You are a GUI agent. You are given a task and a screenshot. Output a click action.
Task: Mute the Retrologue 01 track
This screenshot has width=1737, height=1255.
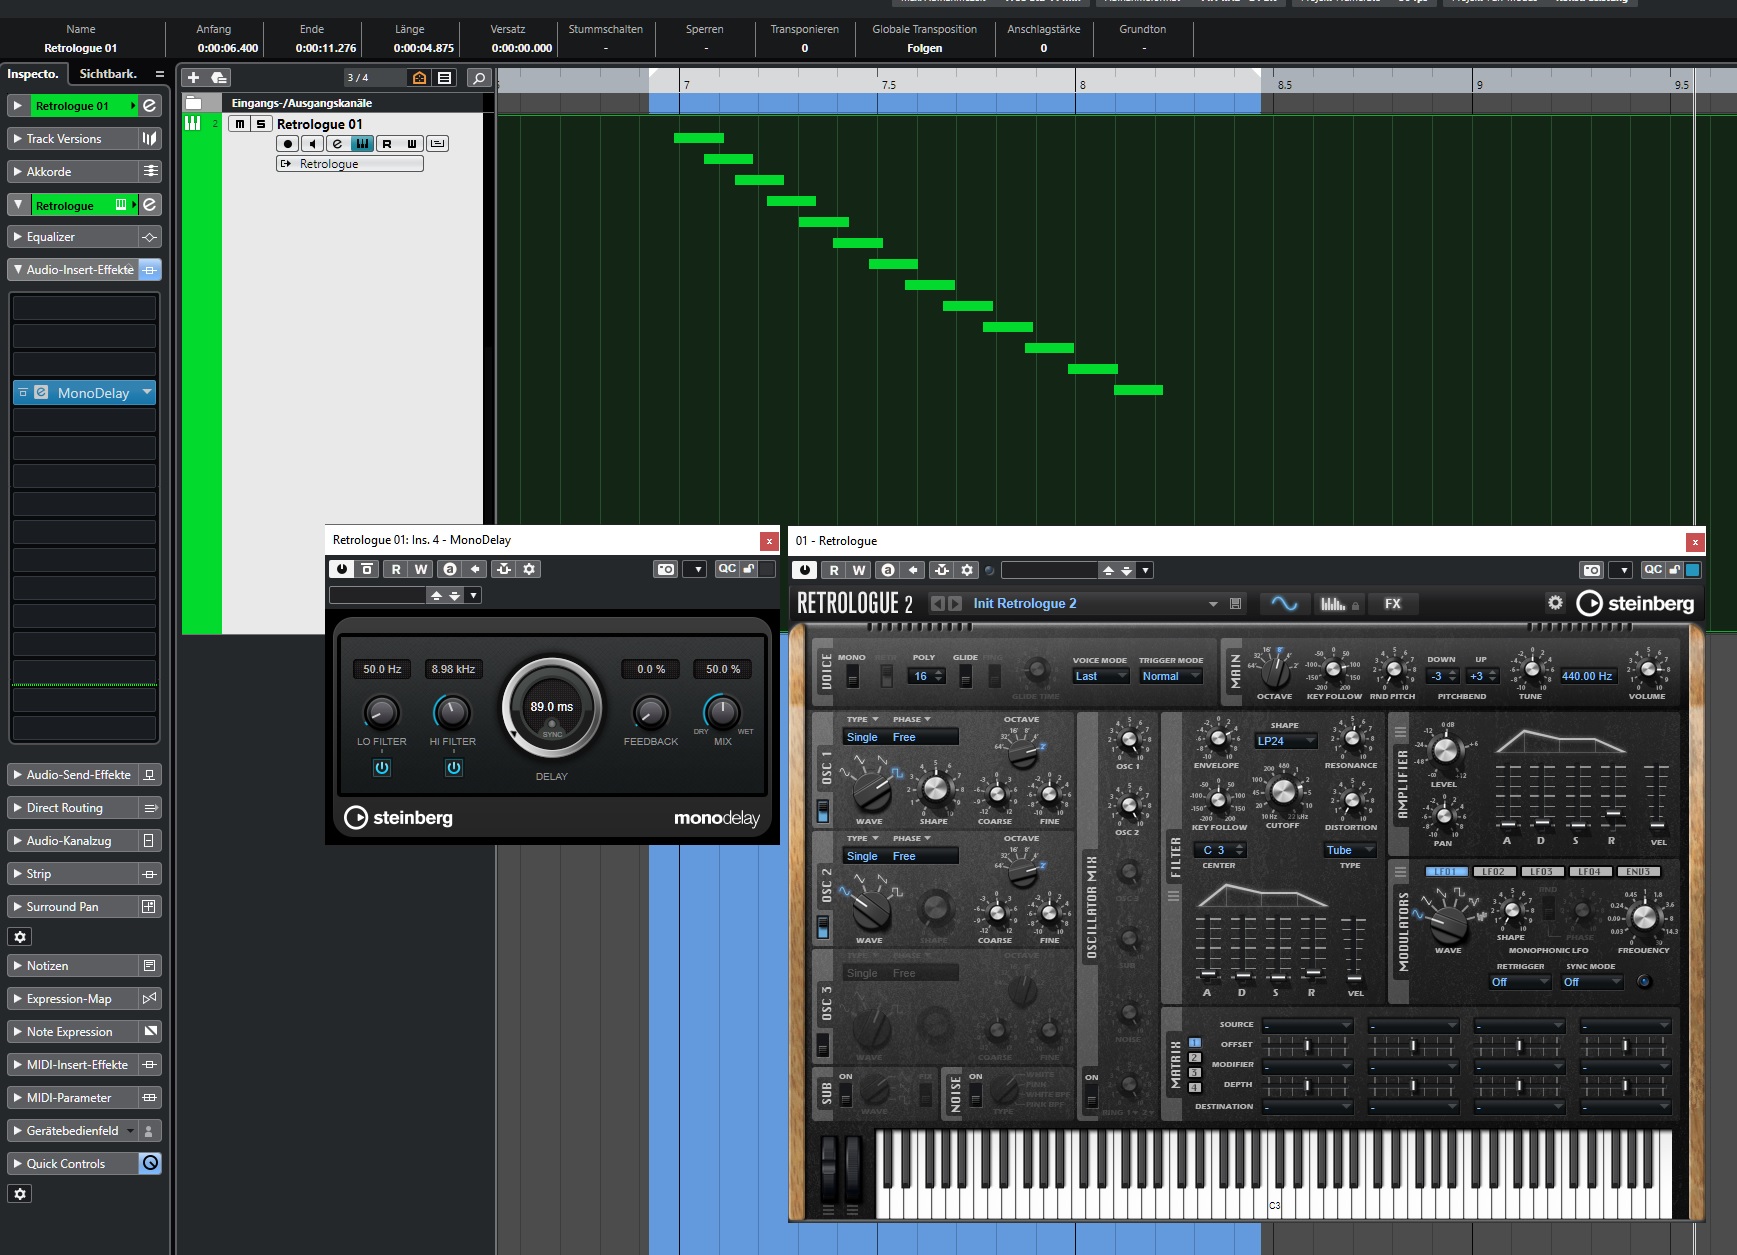(240, 124)
